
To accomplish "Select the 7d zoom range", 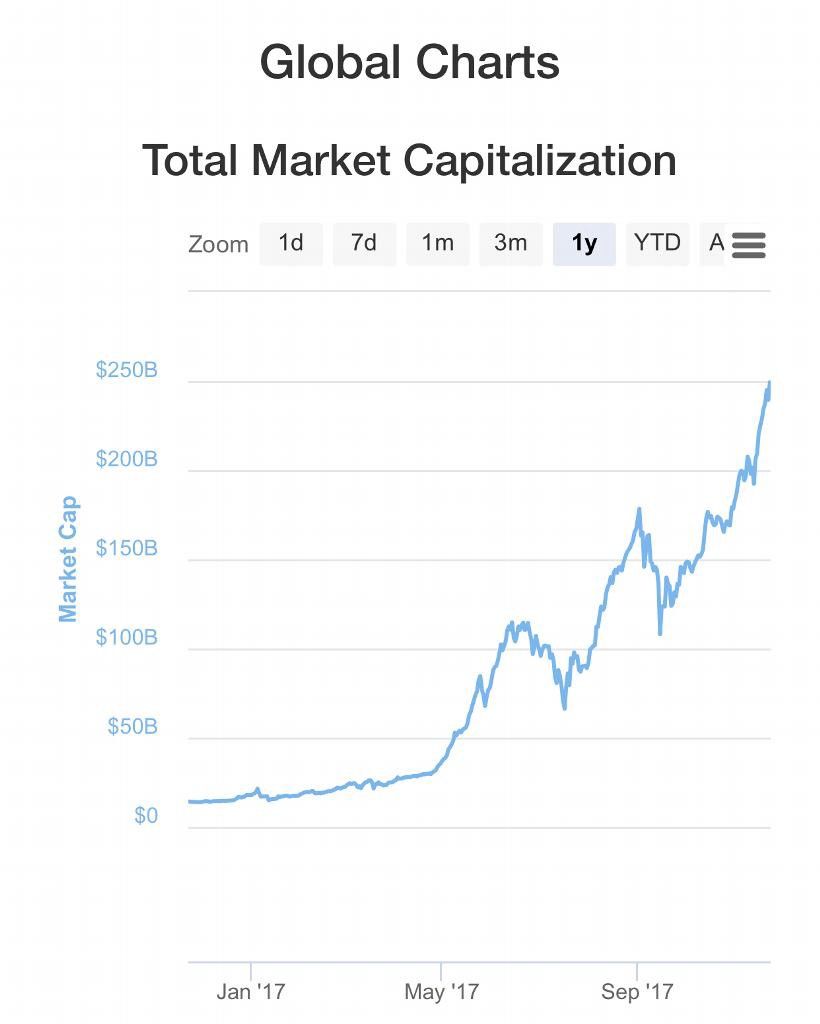I will tap(364, 243).
